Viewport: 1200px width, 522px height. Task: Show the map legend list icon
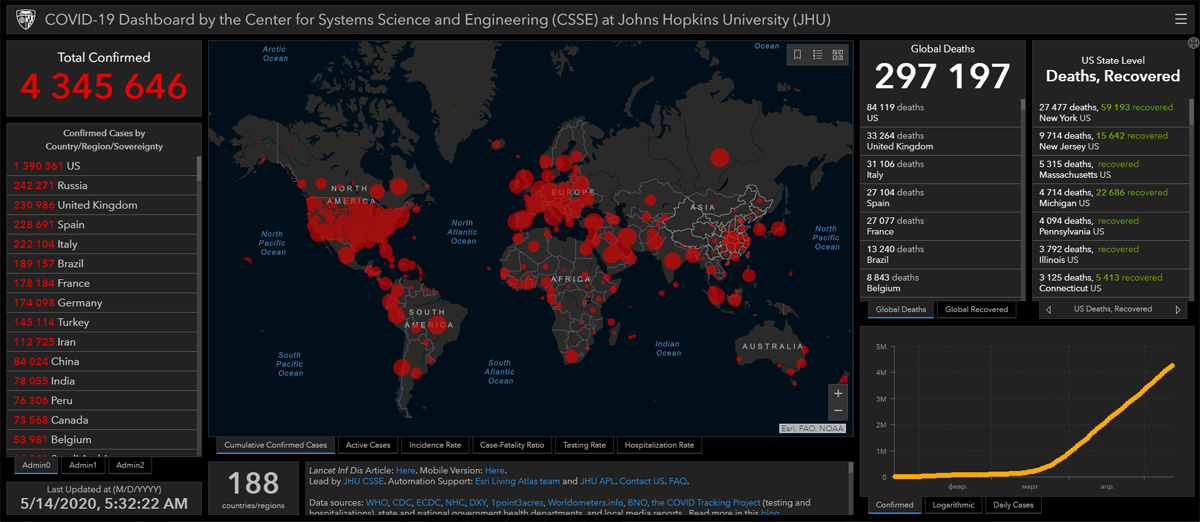[x=818, y=55]
